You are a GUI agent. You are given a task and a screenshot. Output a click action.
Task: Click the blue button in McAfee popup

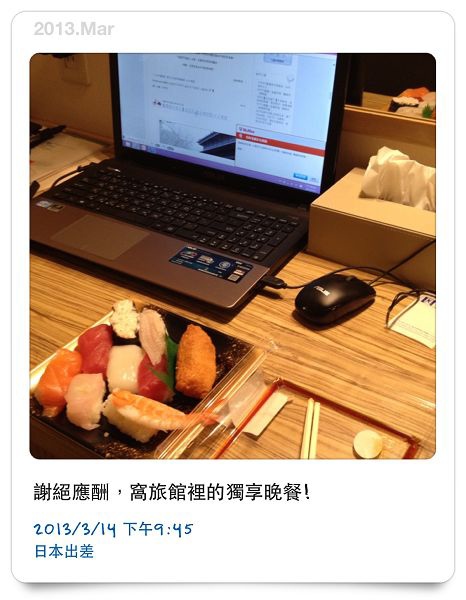point(300,176)
